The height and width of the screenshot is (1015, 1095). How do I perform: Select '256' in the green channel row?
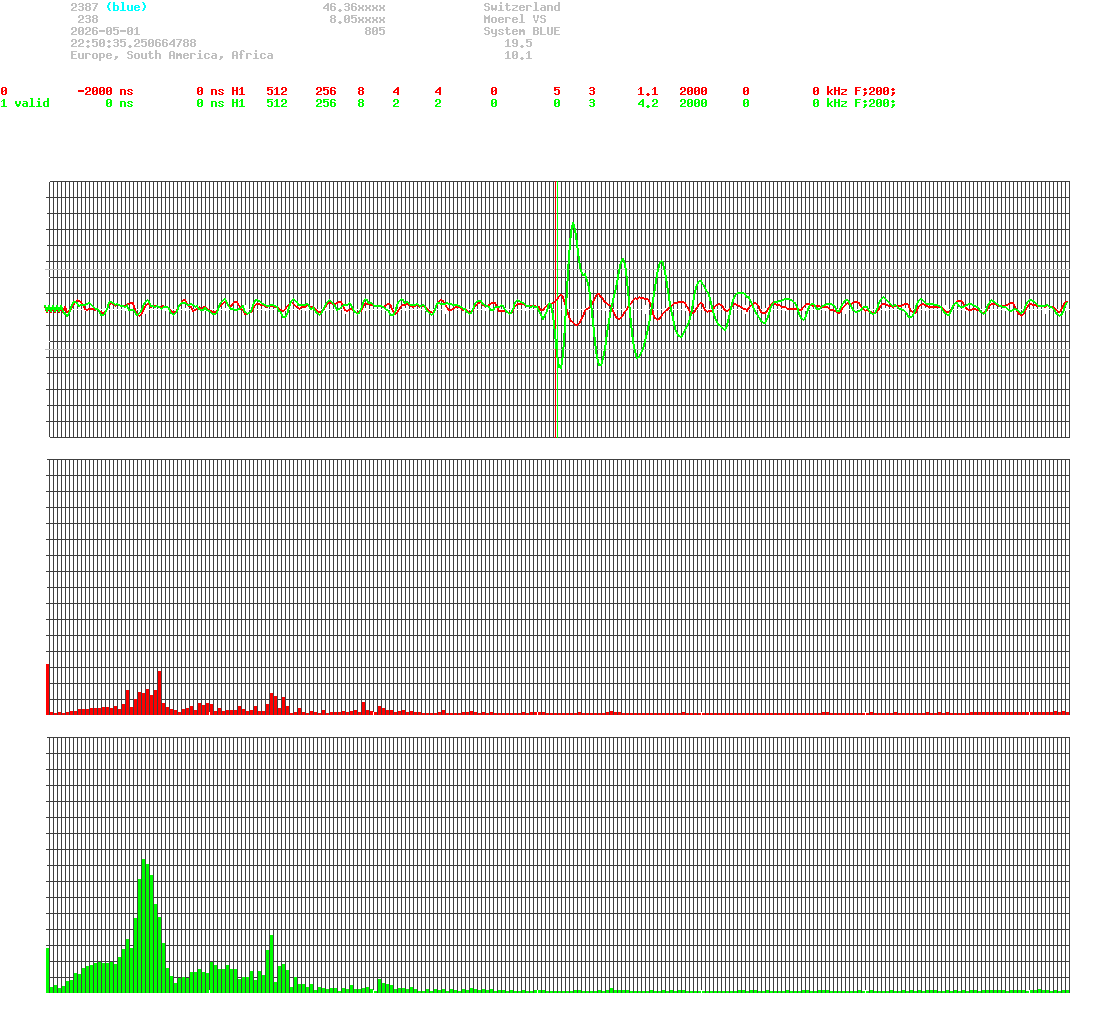tap(326, 103)
